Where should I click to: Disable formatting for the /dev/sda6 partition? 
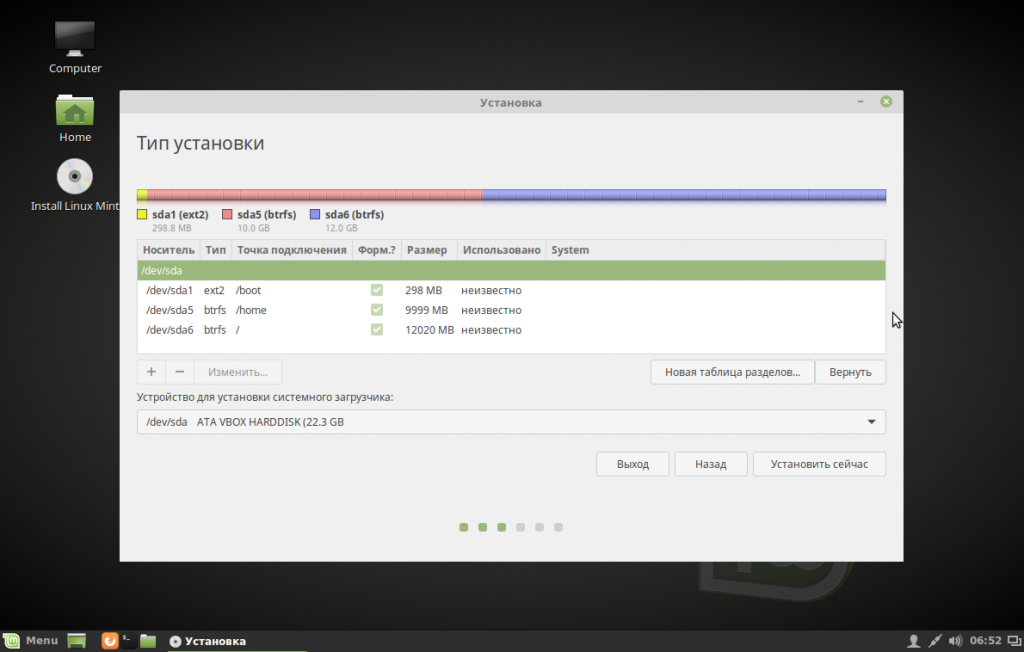pos(377,330)
